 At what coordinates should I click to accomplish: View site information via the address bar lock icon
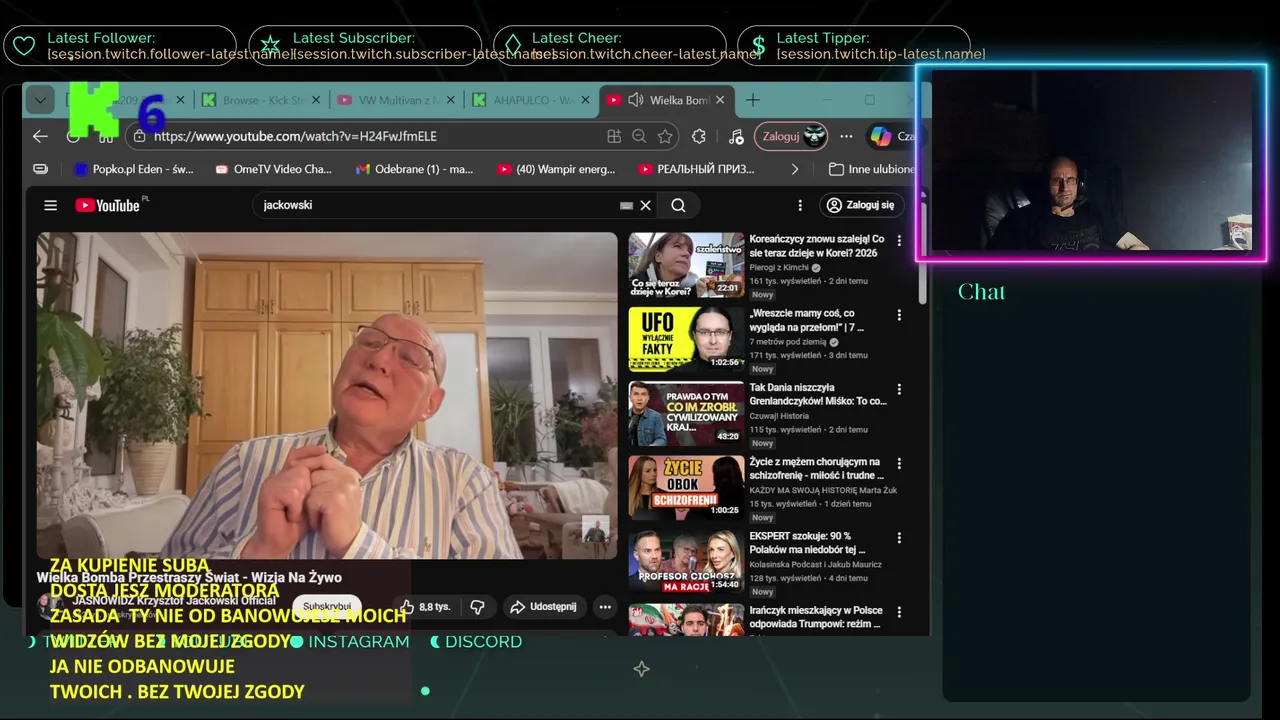[139, 136]
